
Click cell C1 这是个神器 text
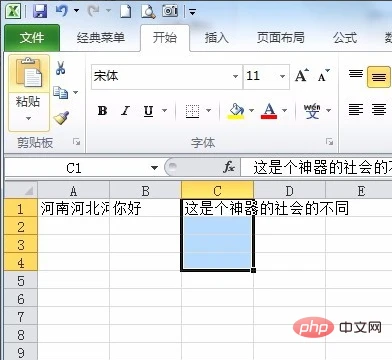coord(217,209)
